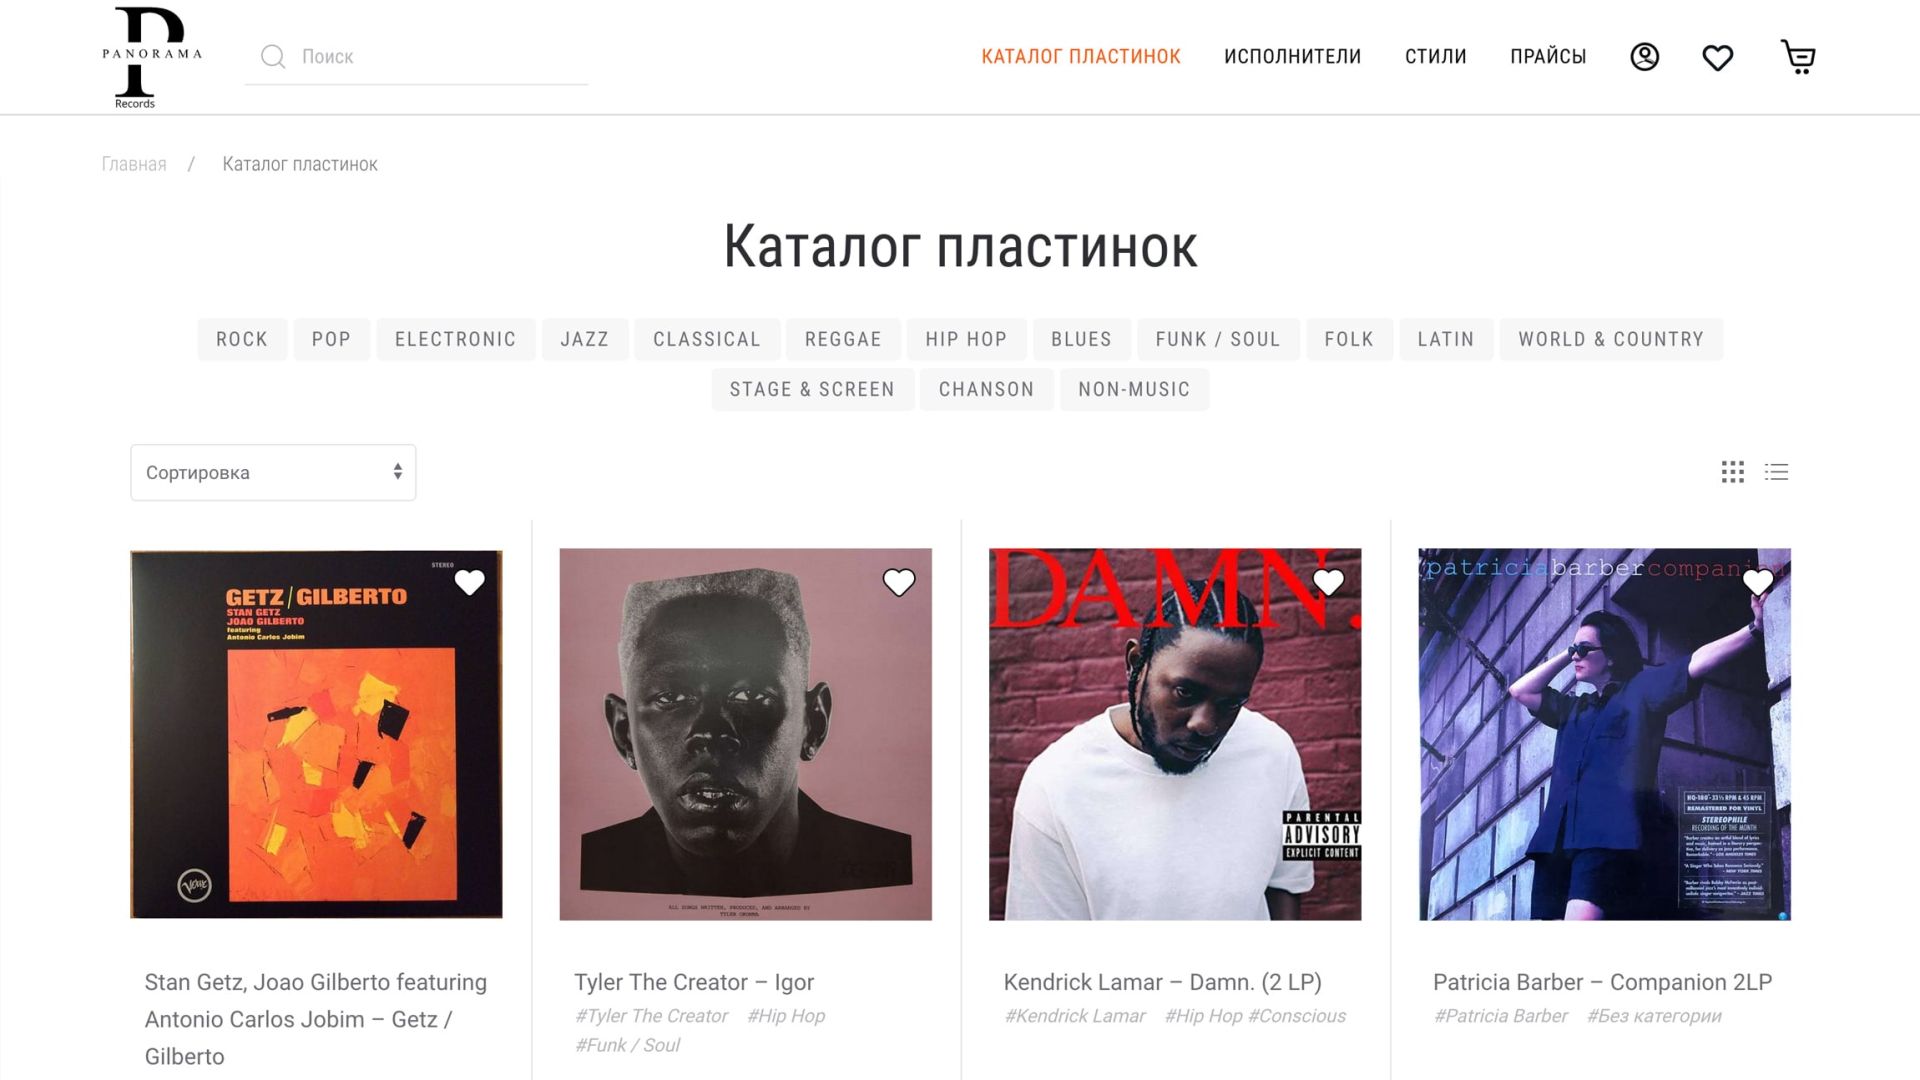Click the search magnifier icon
1920x1080 pixels.
point(273,56)
